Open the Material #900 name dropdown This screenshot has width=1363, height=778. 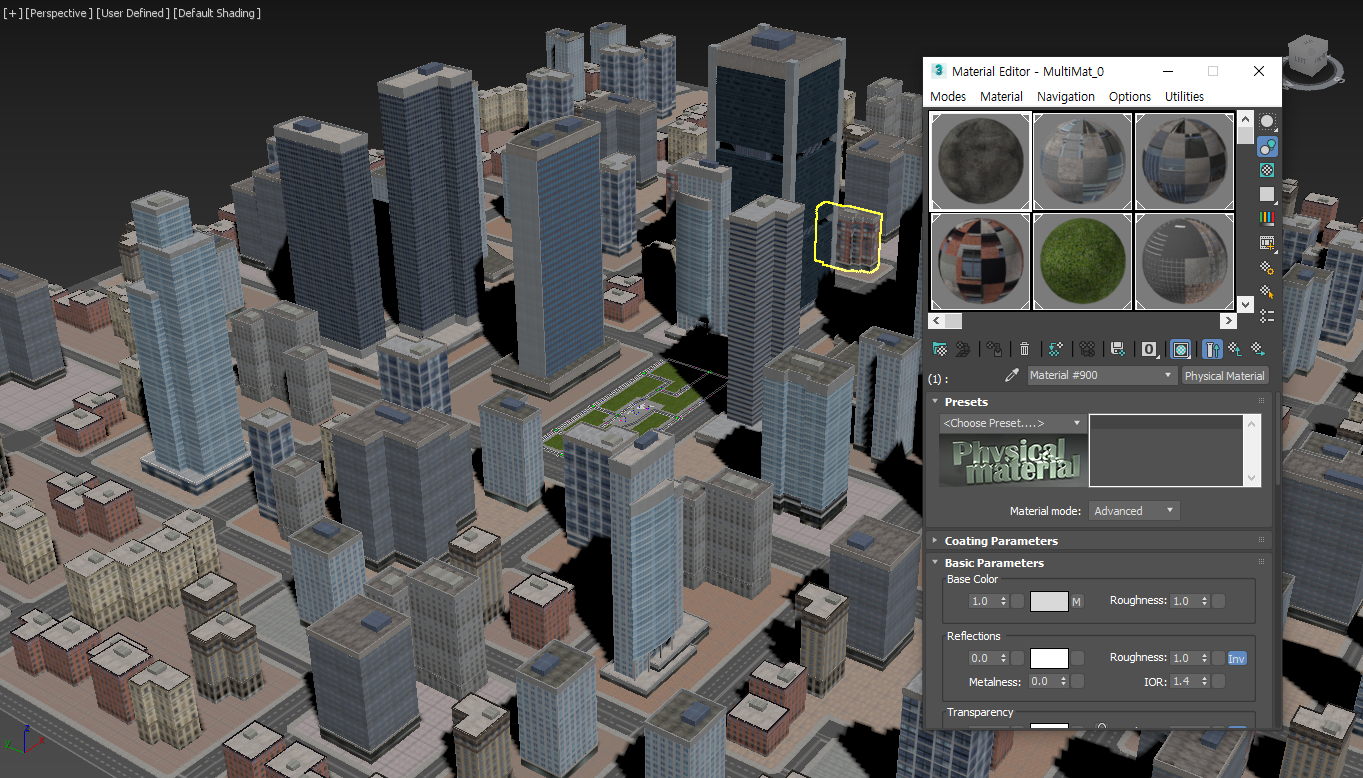(1102, 376)
